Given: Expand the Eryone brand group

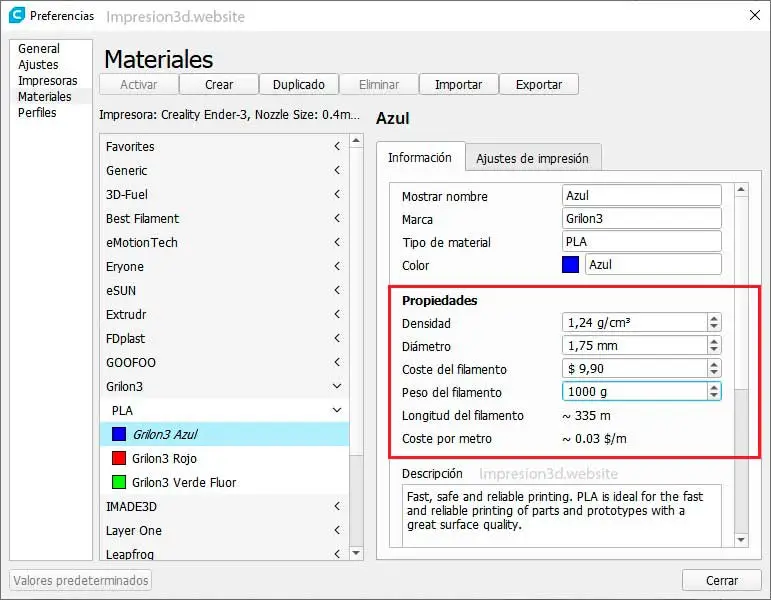Looking at the screenshot, I should point(337,266).
